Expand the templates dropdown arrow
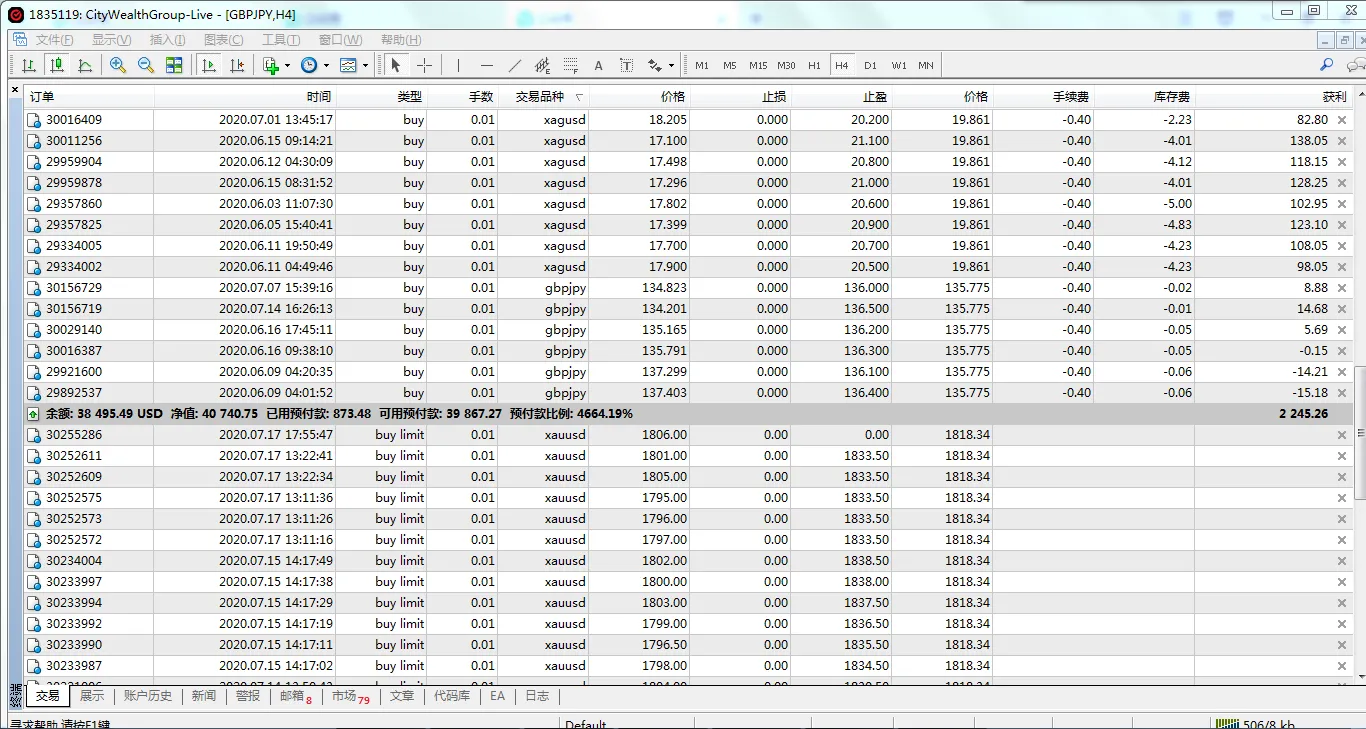1366x729 pixels. click(x=365, y=66)
